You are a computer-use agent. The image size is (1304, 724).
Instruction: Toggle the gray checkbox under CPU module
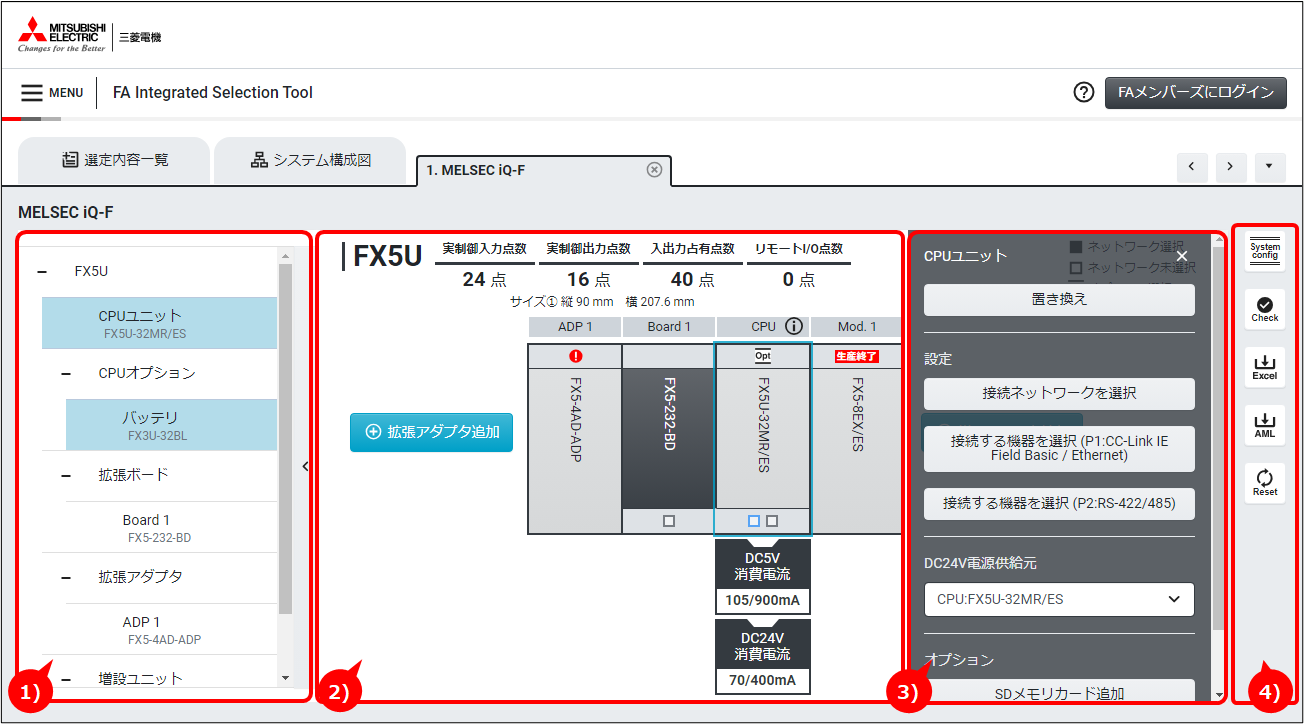click(772, 521)
